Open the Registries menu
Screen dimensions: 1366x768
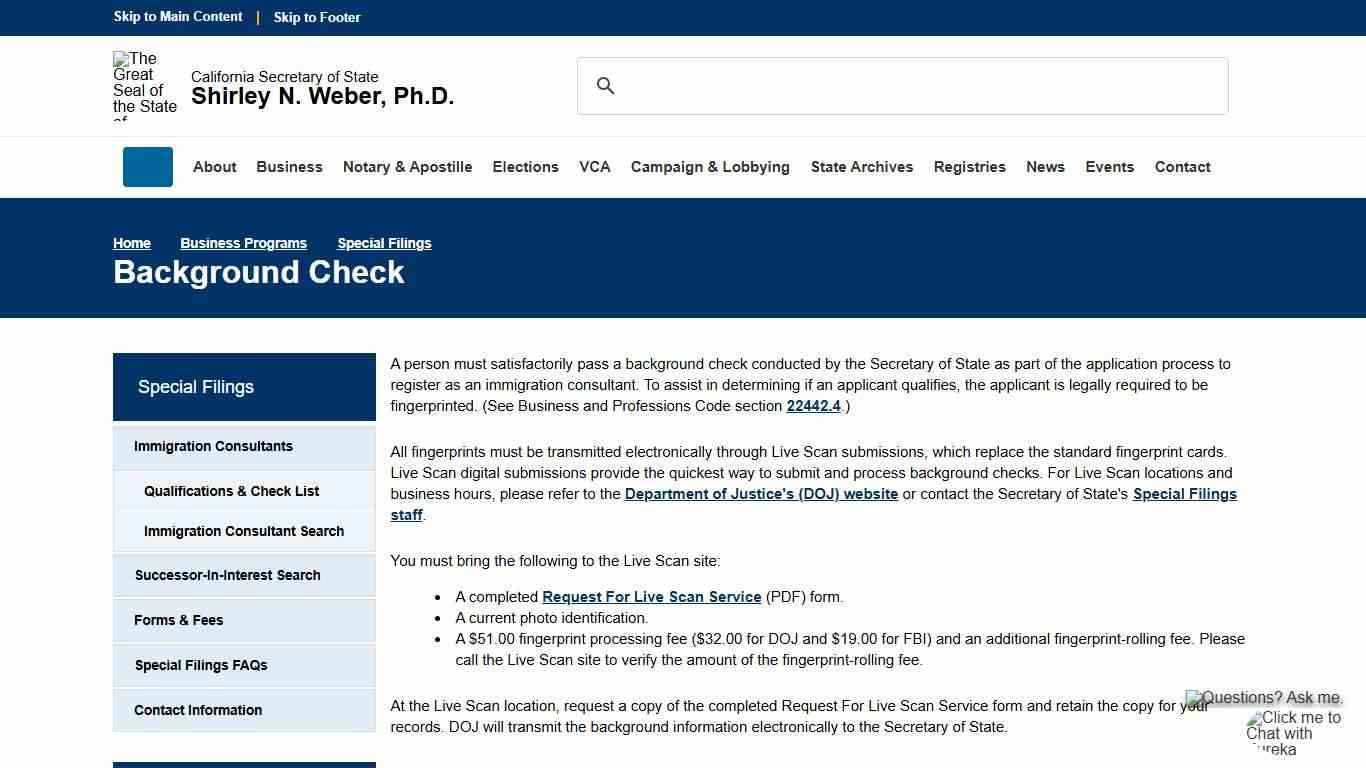click(x=969, y=167)
